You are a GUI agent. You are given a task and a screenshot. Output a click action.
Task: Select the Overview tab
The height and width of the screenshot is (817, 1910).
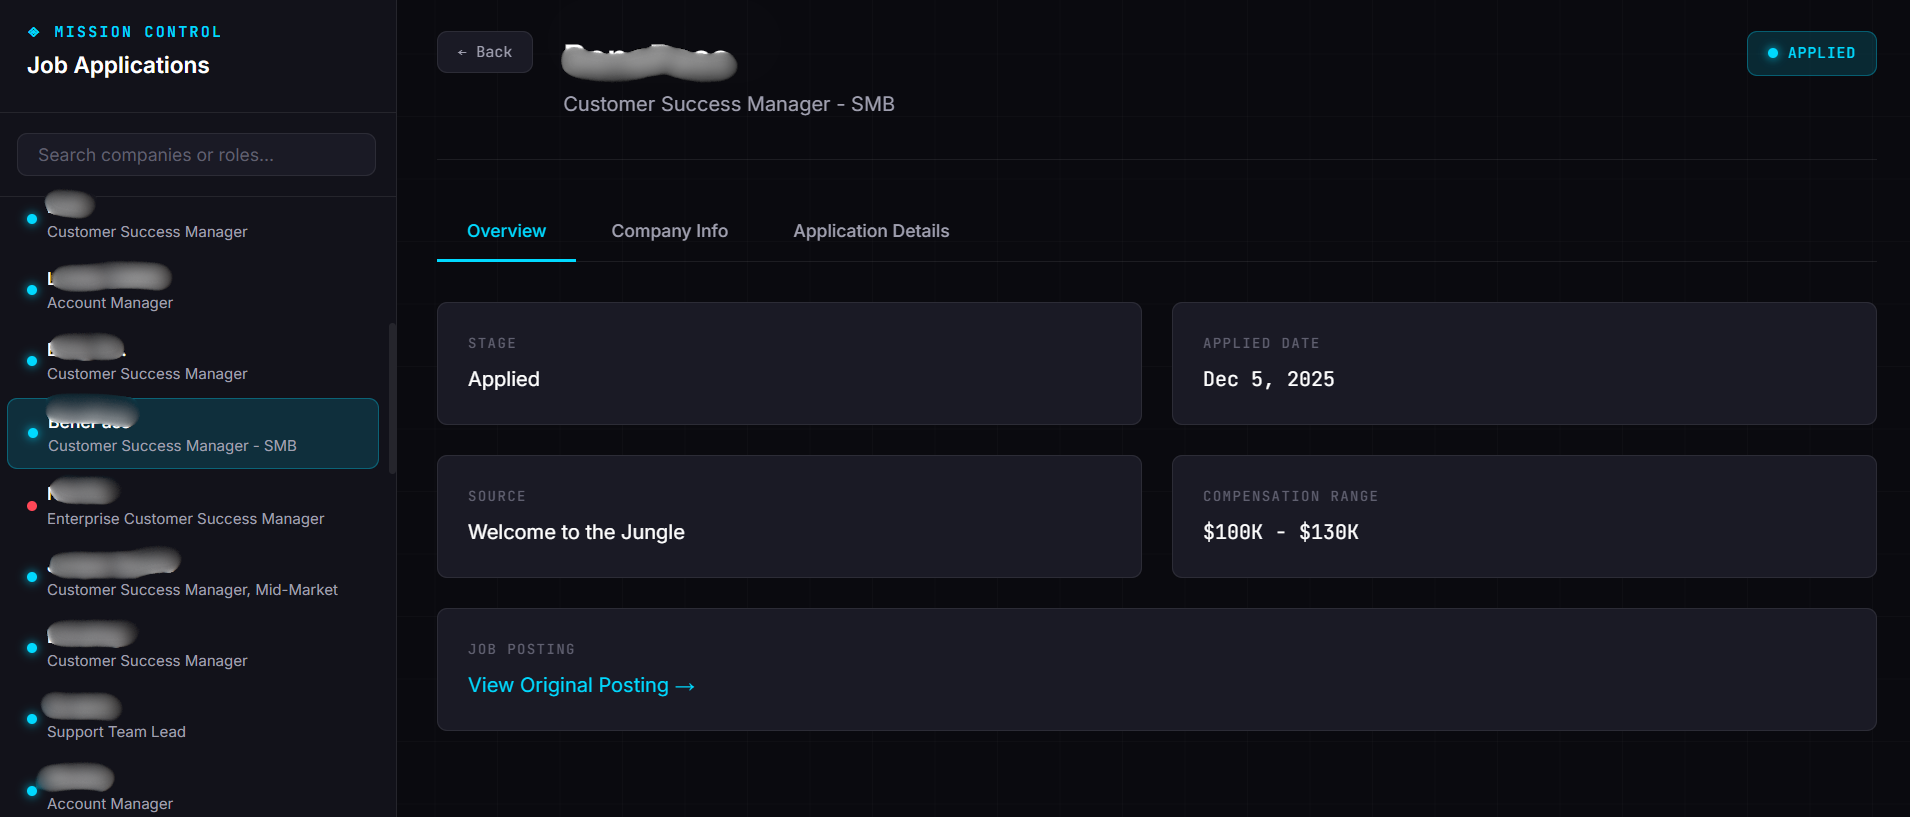(x=506, y=231)
